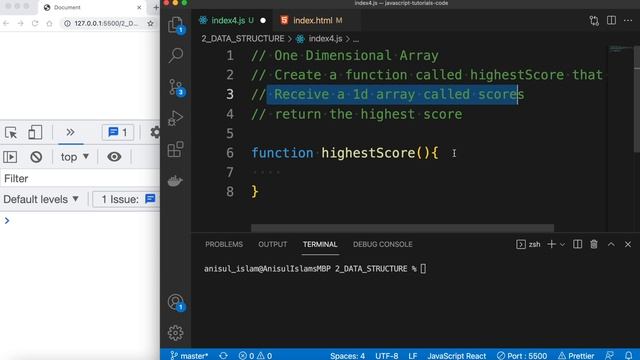The height and width of the screenshot is (360, 640).
Task: Open the Docker view in activity bar
Action: [176, 180]
